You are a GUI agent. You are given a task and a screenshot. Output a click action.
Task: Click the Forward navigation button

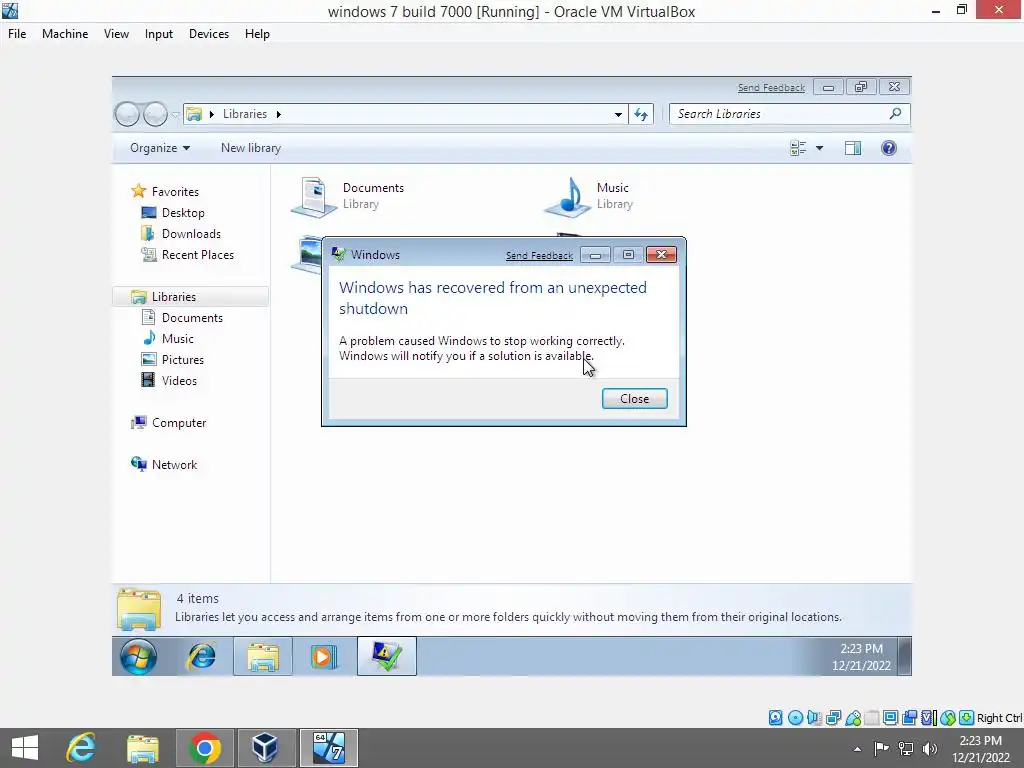point(155,114)
